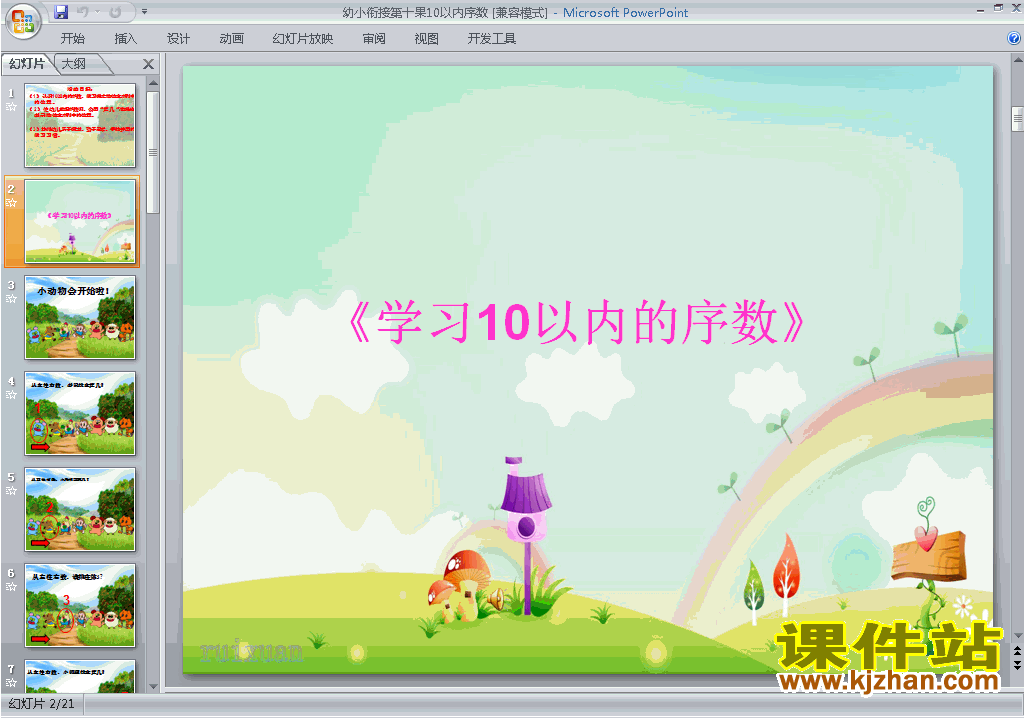Select the slide 6 thumbnail
Viewport: 1024px width, 718px height.
click(80, 606)
